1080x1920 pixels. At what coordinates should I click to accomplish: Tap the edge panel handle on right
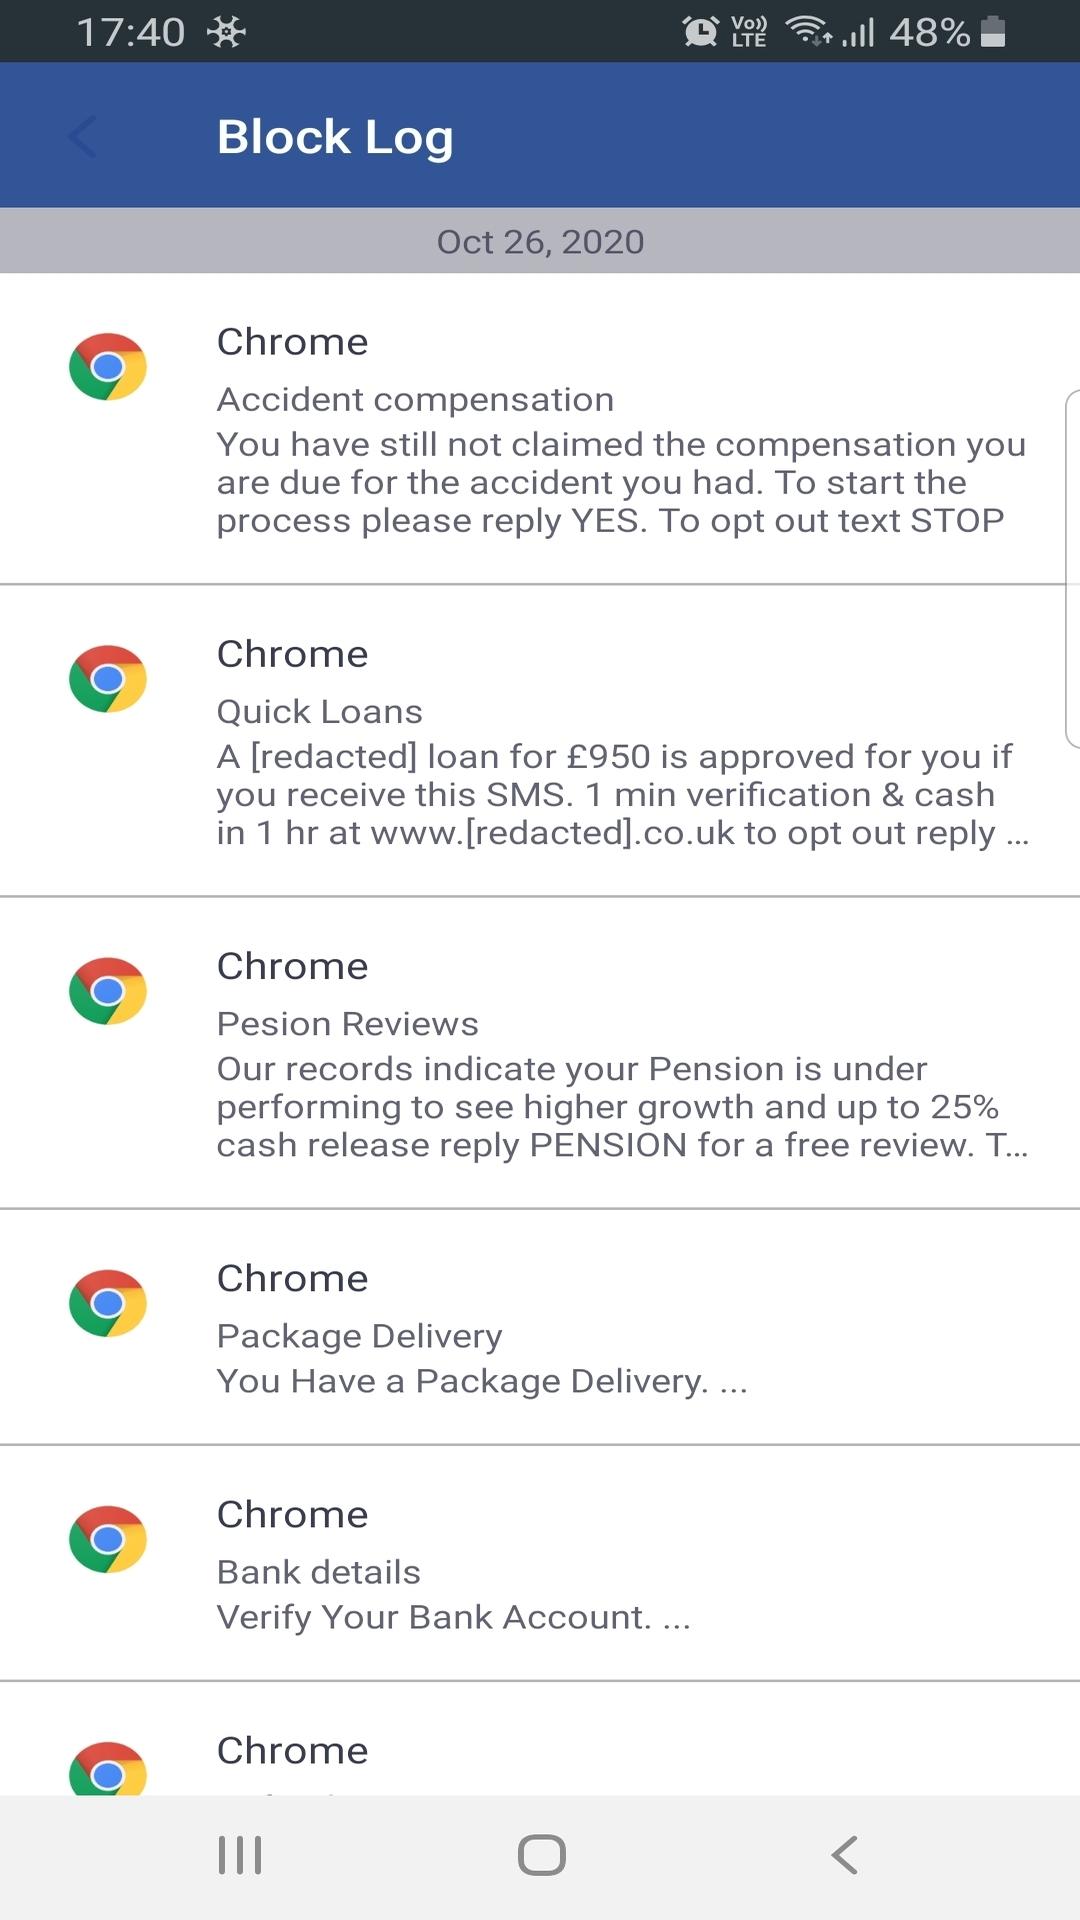(1072, 568)
